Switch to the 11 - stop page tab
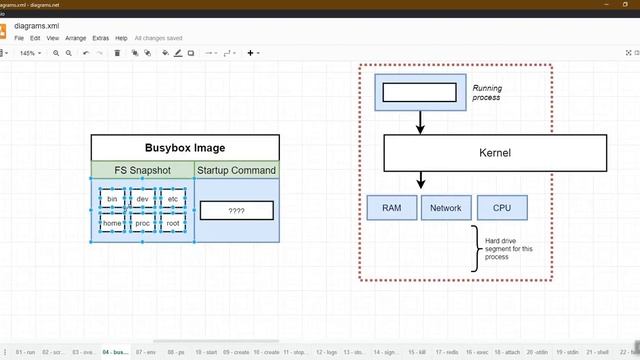 tap(295, 352)
